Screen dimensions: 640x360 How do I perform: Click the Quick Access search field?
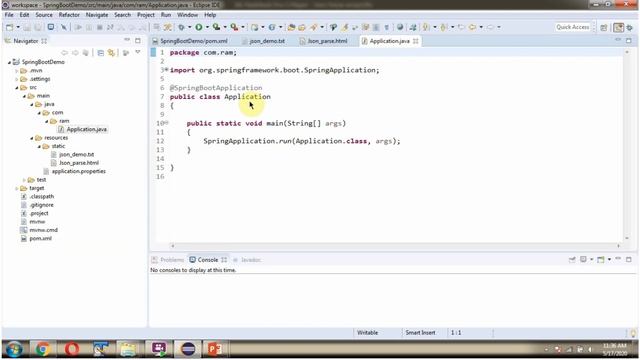(573, 27)
